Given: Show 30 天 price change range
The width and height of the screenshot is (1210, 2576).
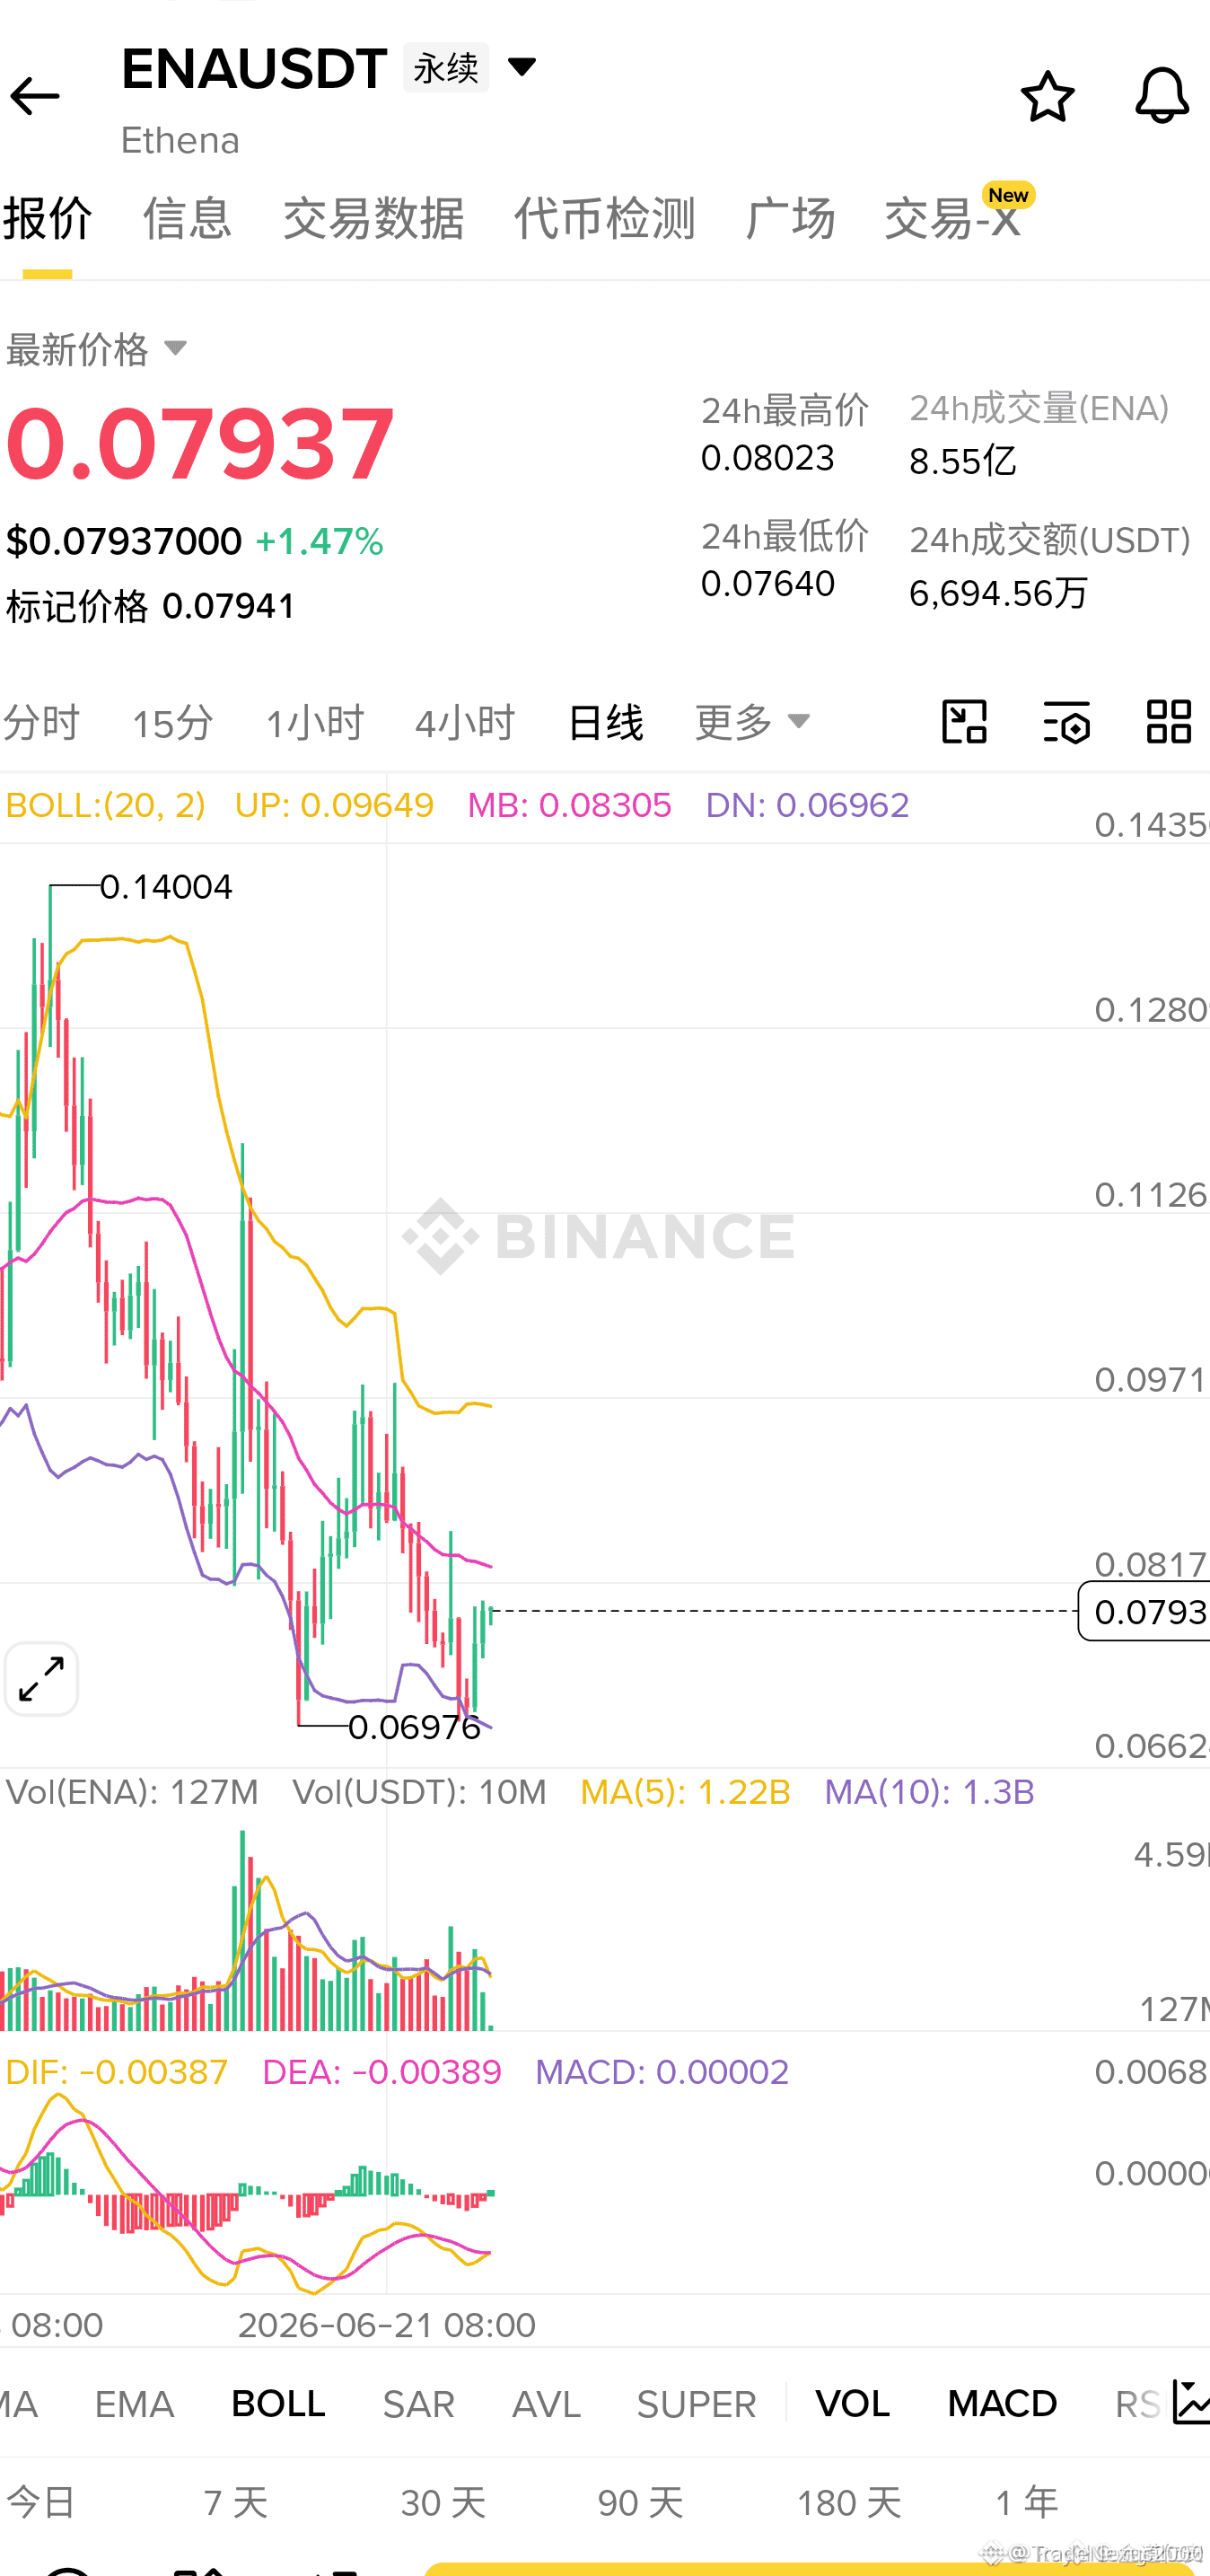Looking at the screenshot, I should click(443, 2502).
